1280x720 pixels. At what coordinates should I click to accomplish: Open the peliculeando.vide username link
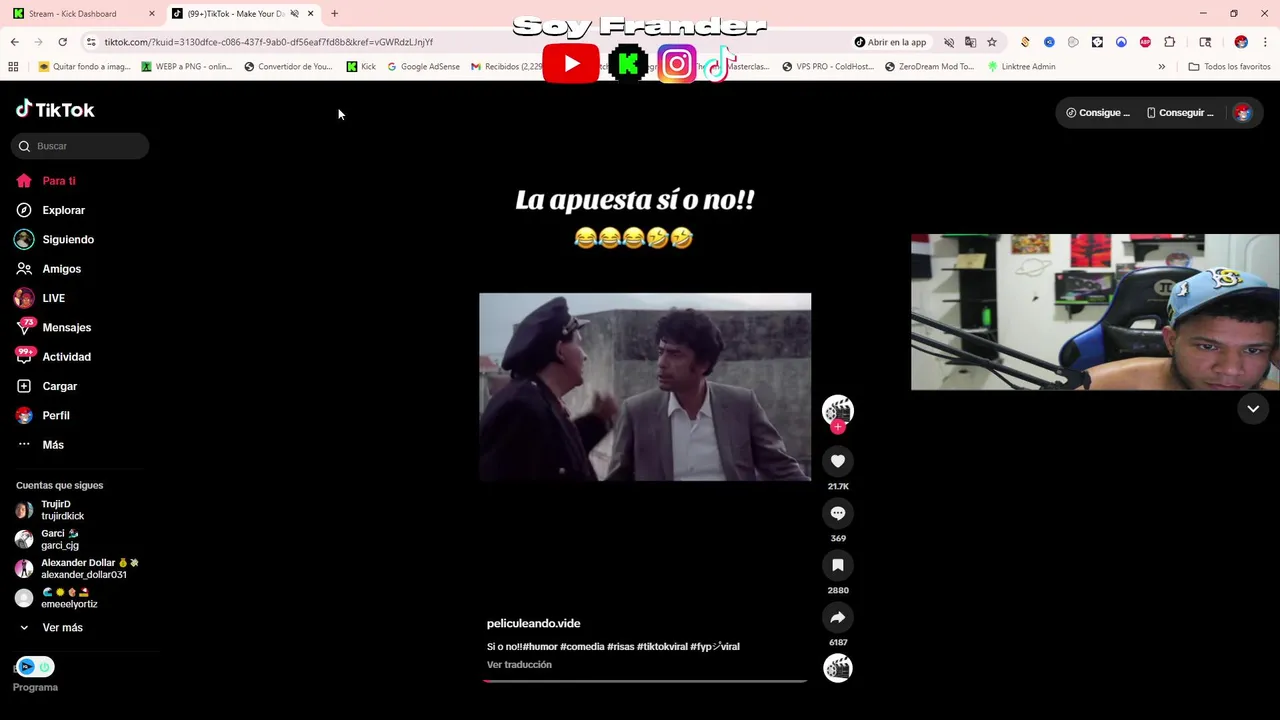(533, 623)
